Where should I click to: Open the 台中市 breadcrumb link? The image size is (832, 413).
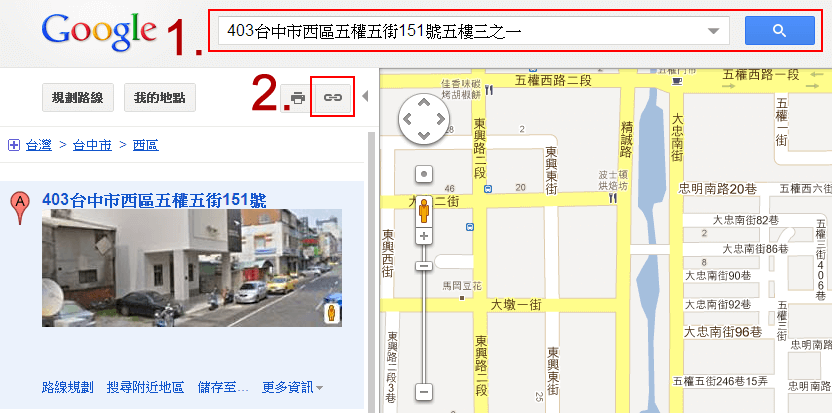click(92, 145)
